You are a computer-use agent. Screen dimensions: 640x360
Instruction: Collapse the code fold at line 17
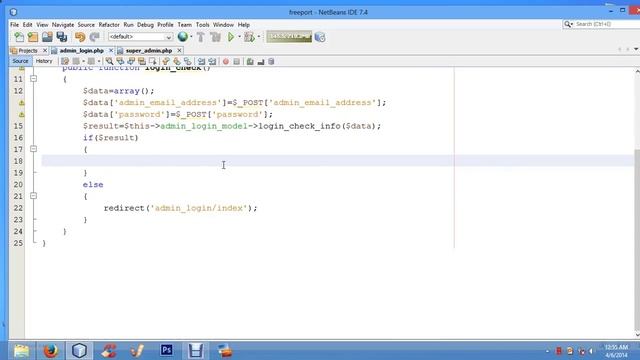(x=33, y=149)
